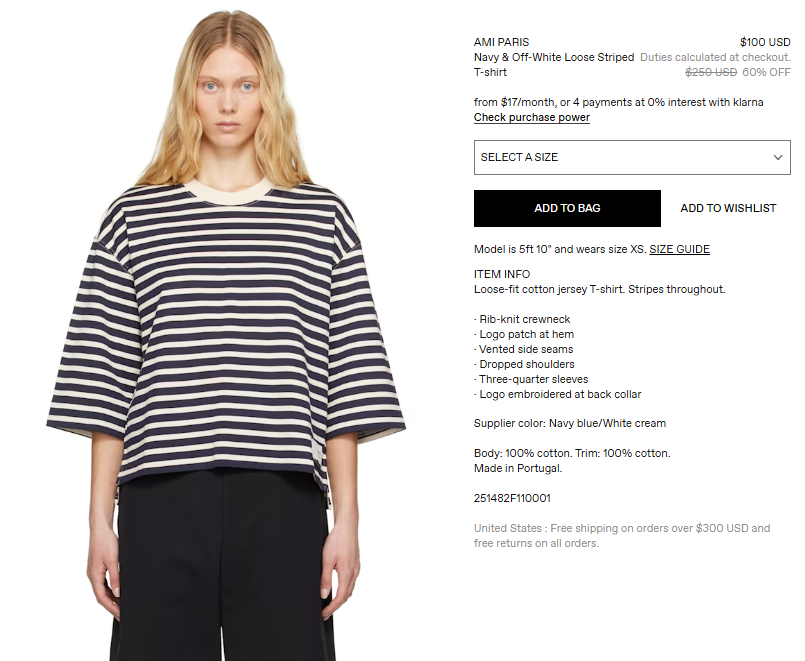
Task: Click the Supplier color Navy blue/White cream text
Action: tap(570, 423)
